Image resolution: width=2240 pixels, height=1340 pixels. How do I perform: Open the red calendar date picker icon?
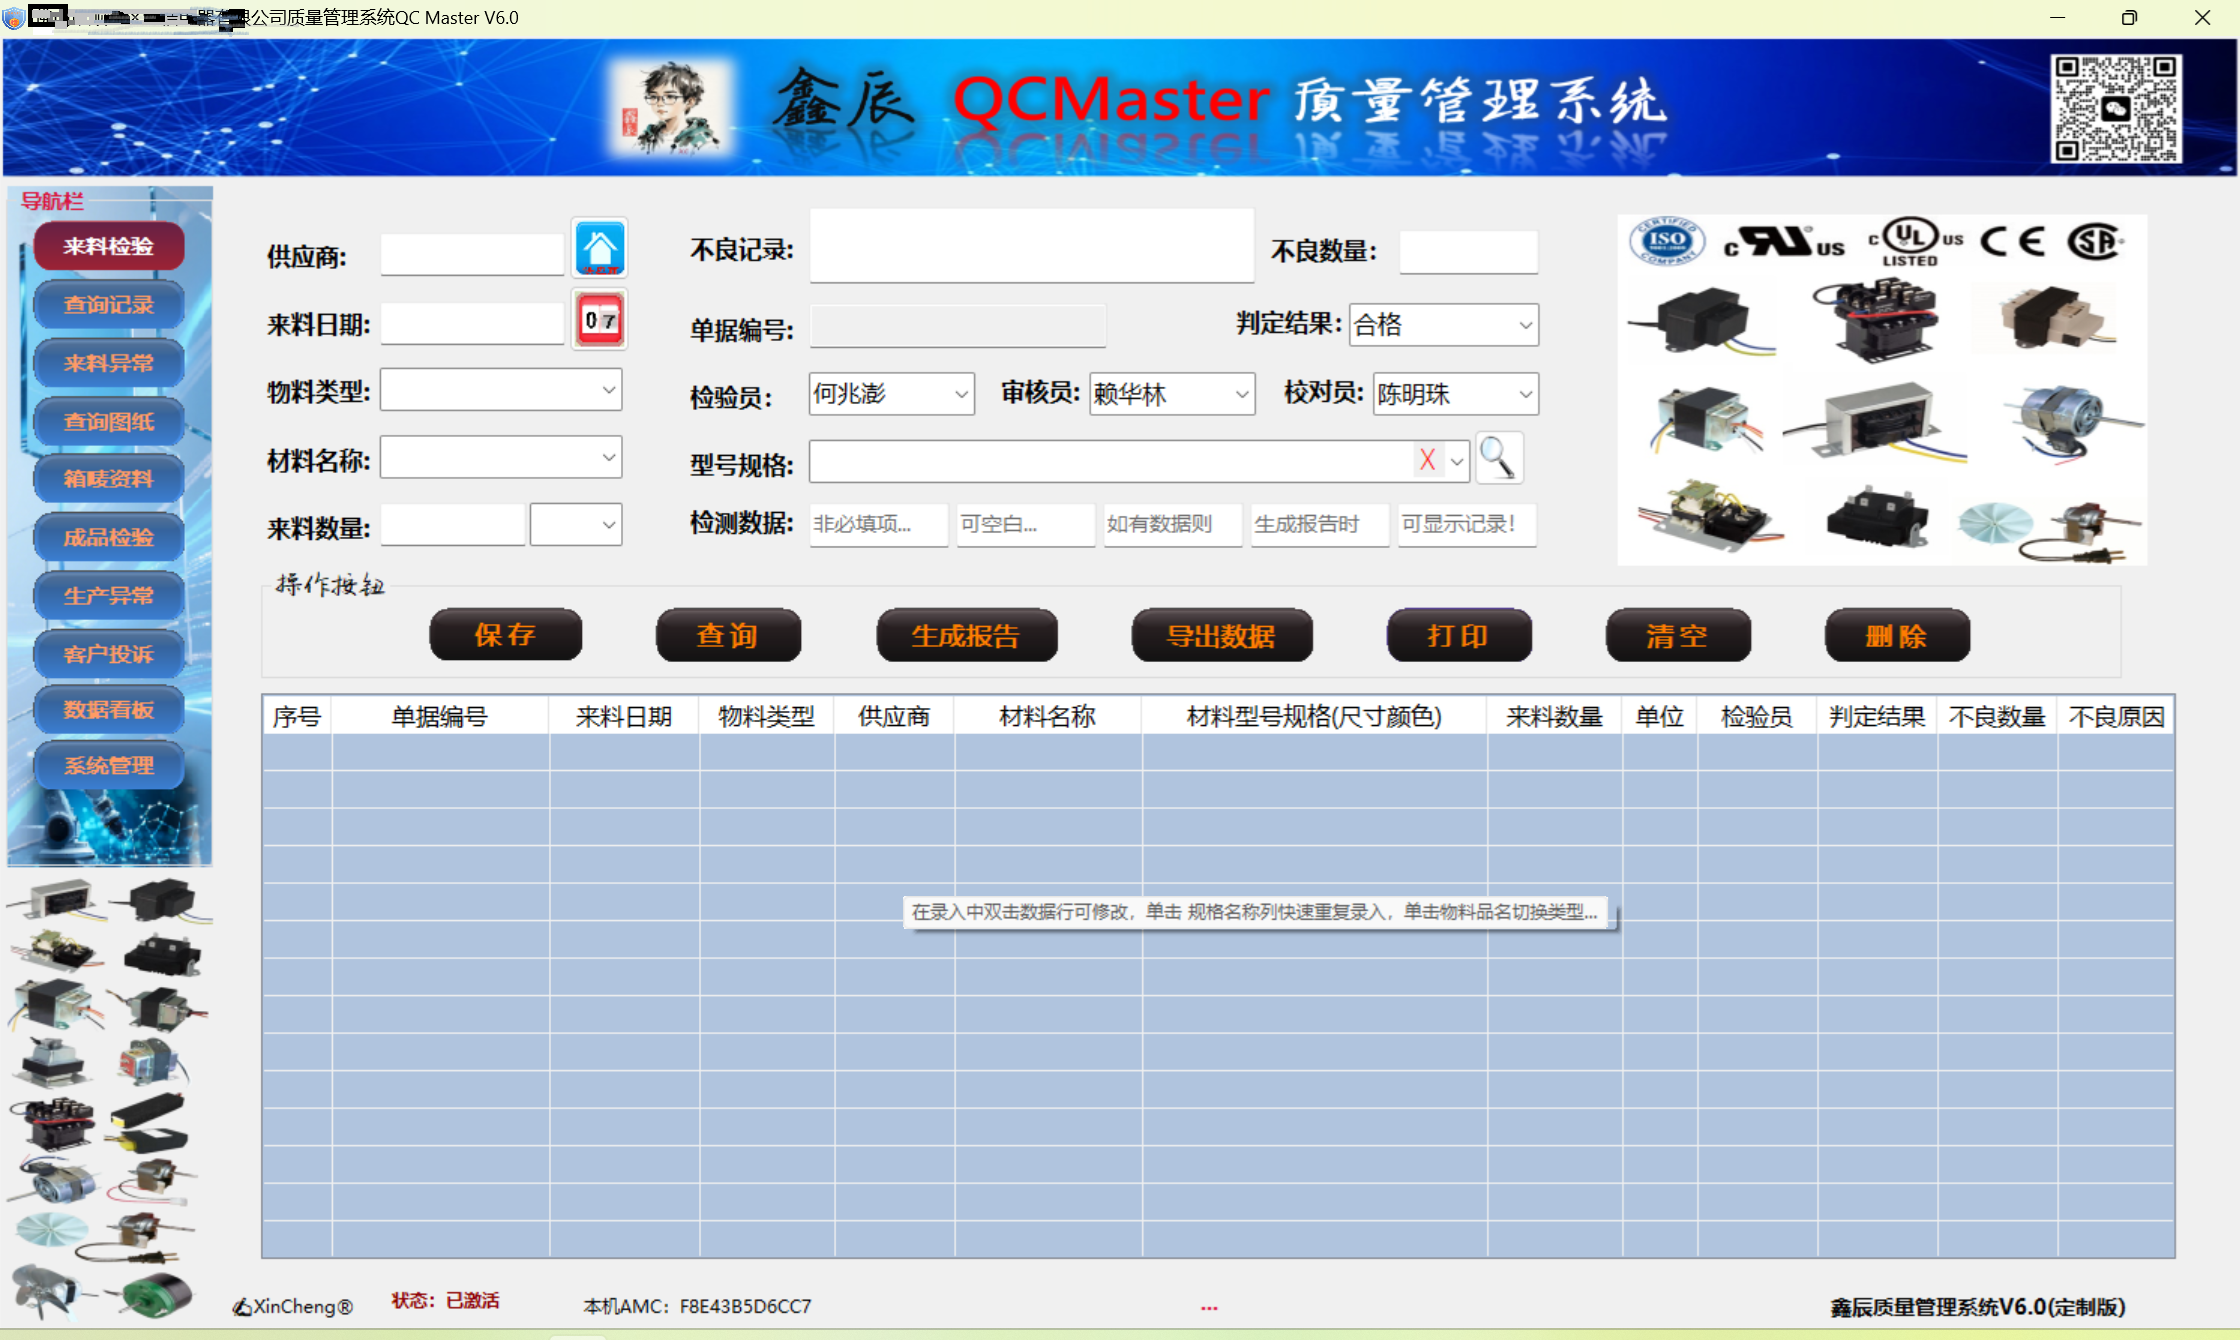[x=599, y=320]
